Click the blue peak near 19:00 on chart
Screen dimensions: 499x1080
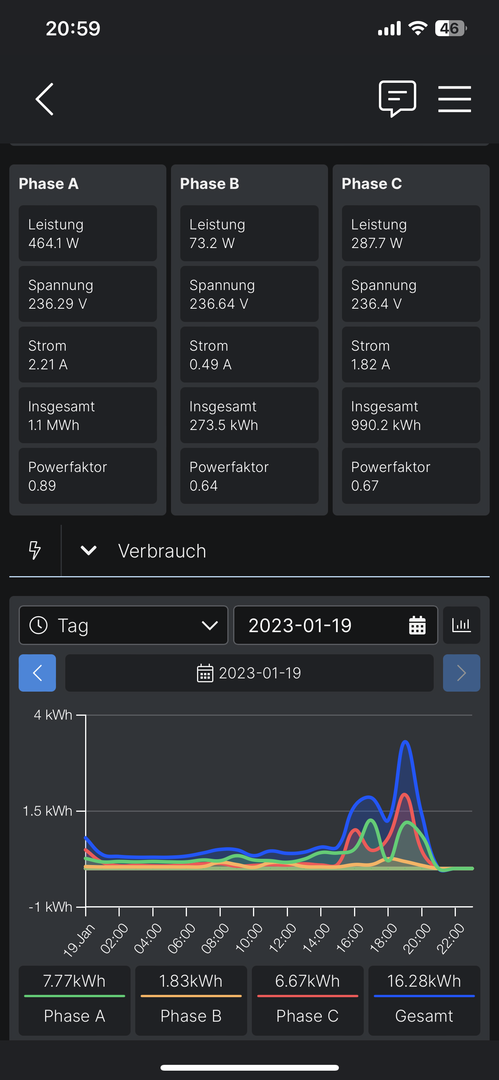click(405, 742)
